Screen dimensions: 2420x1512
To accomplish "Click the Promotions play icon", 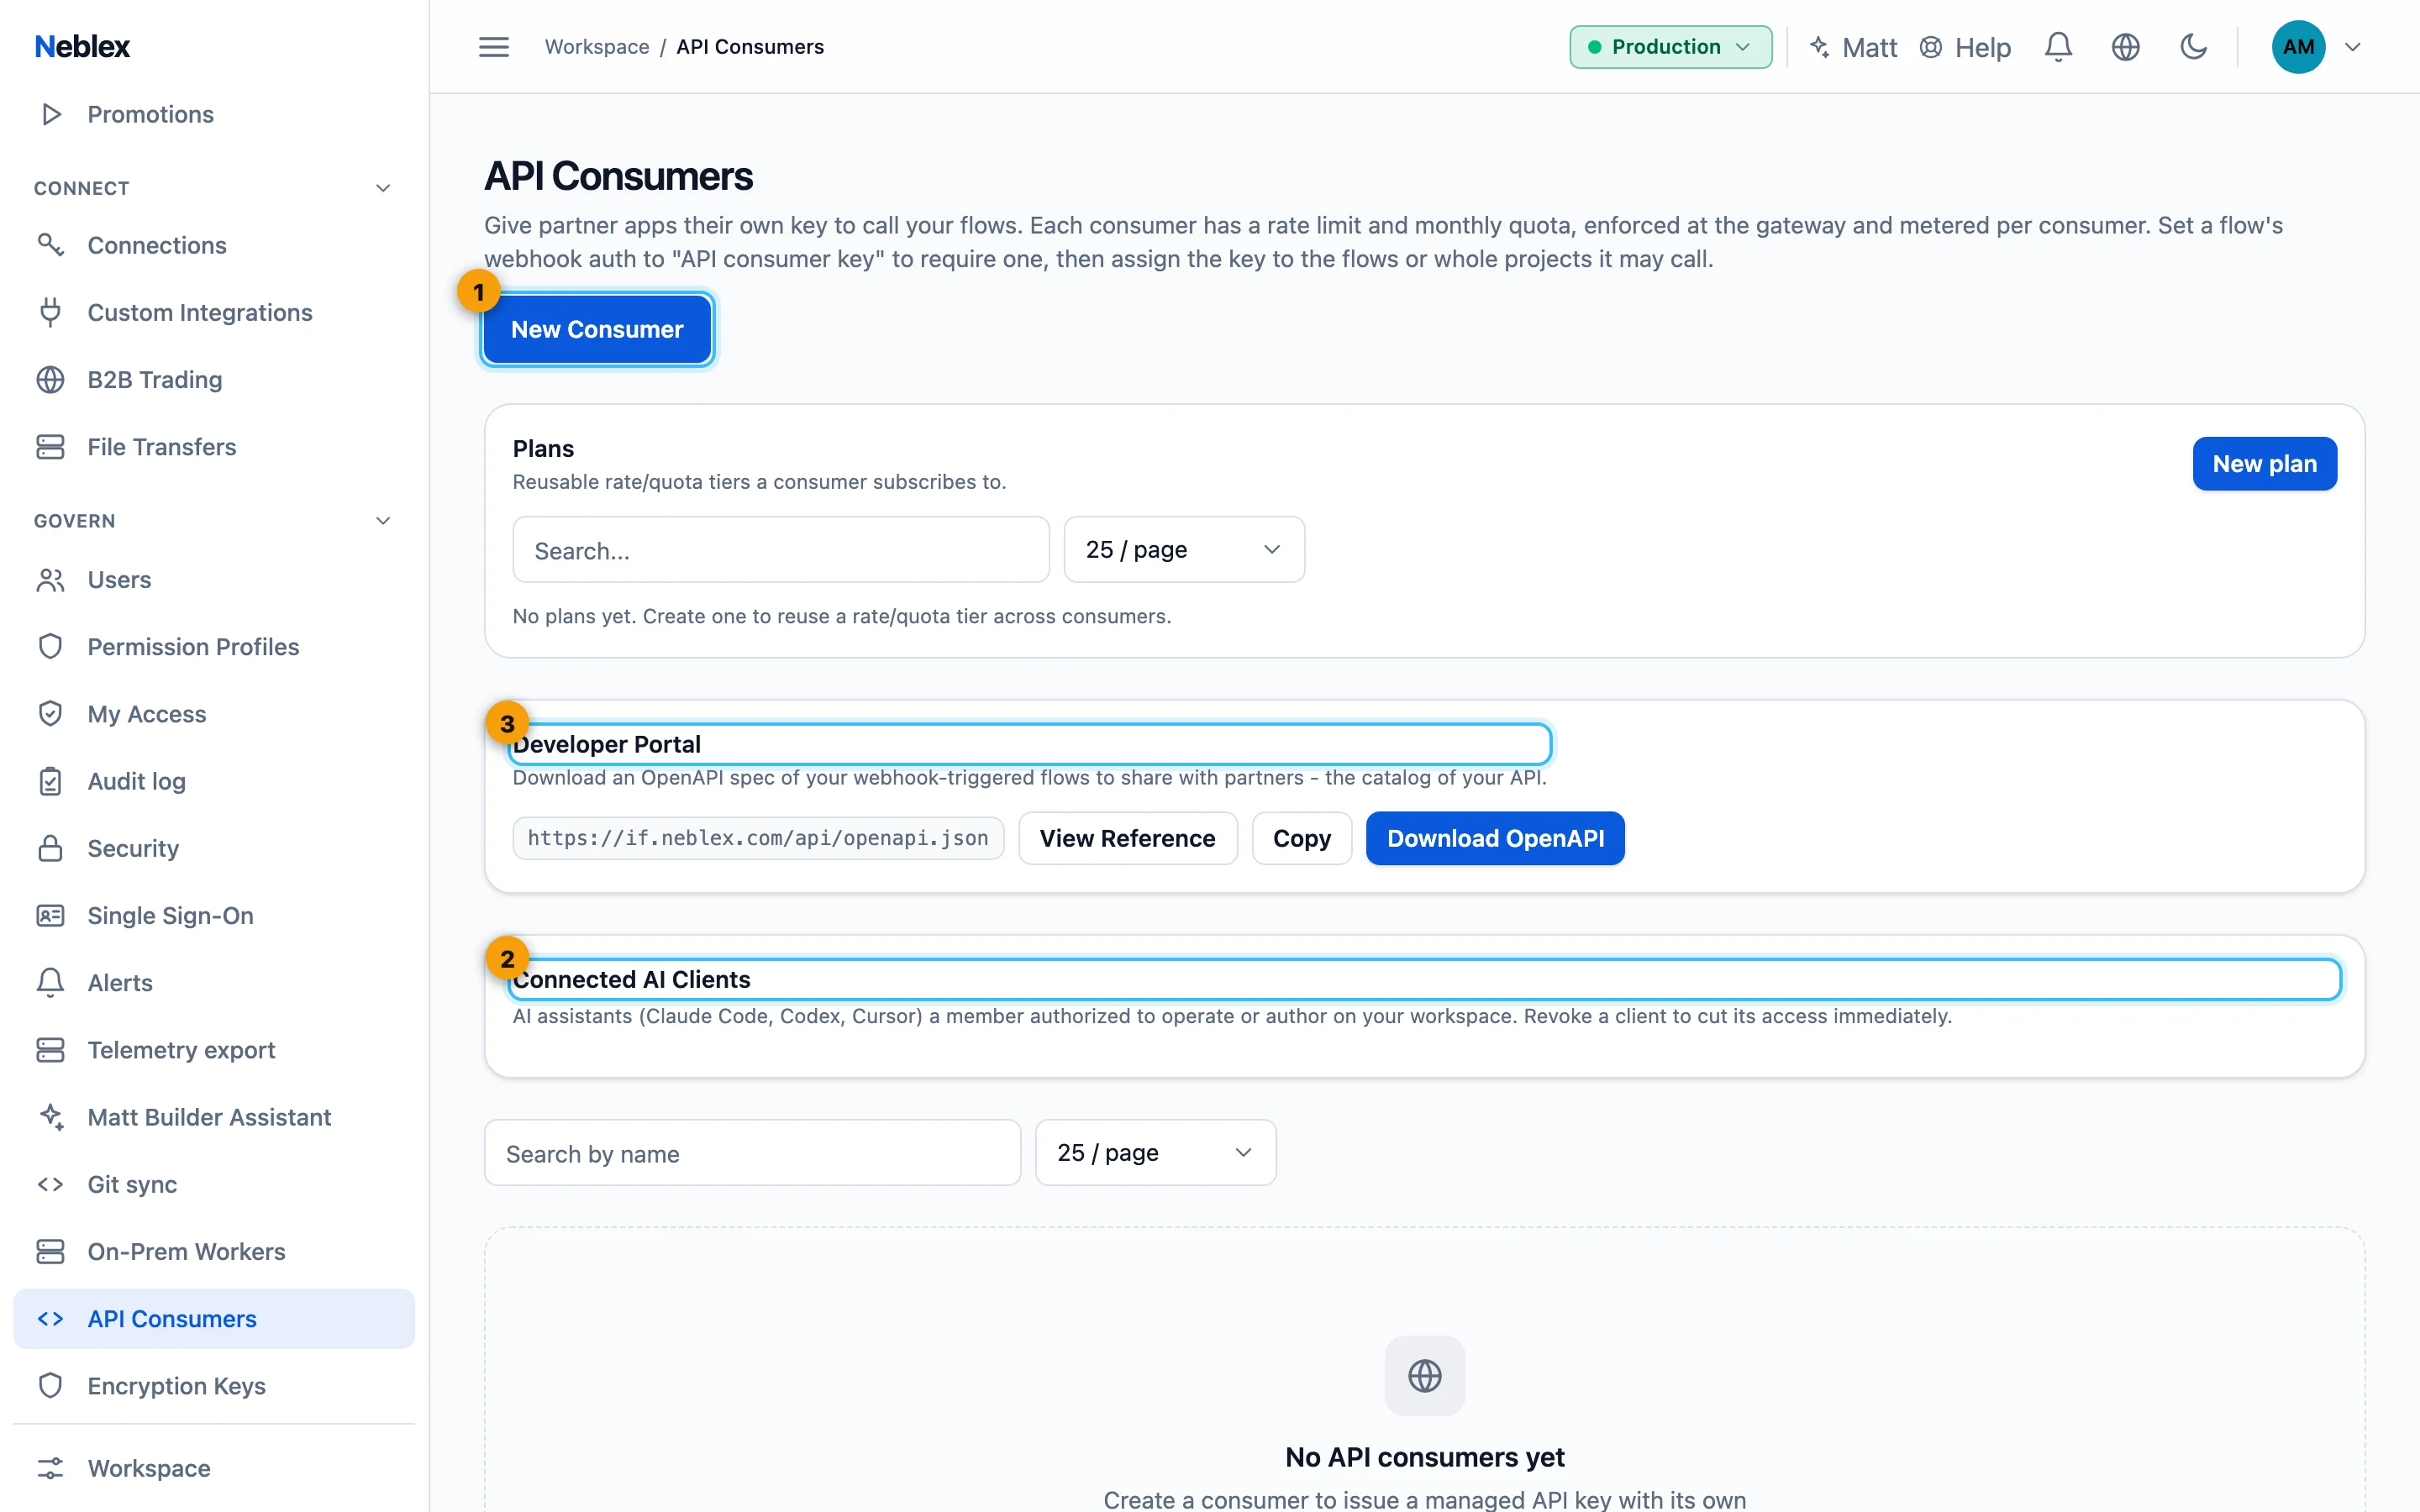I will tap(51, 114).
